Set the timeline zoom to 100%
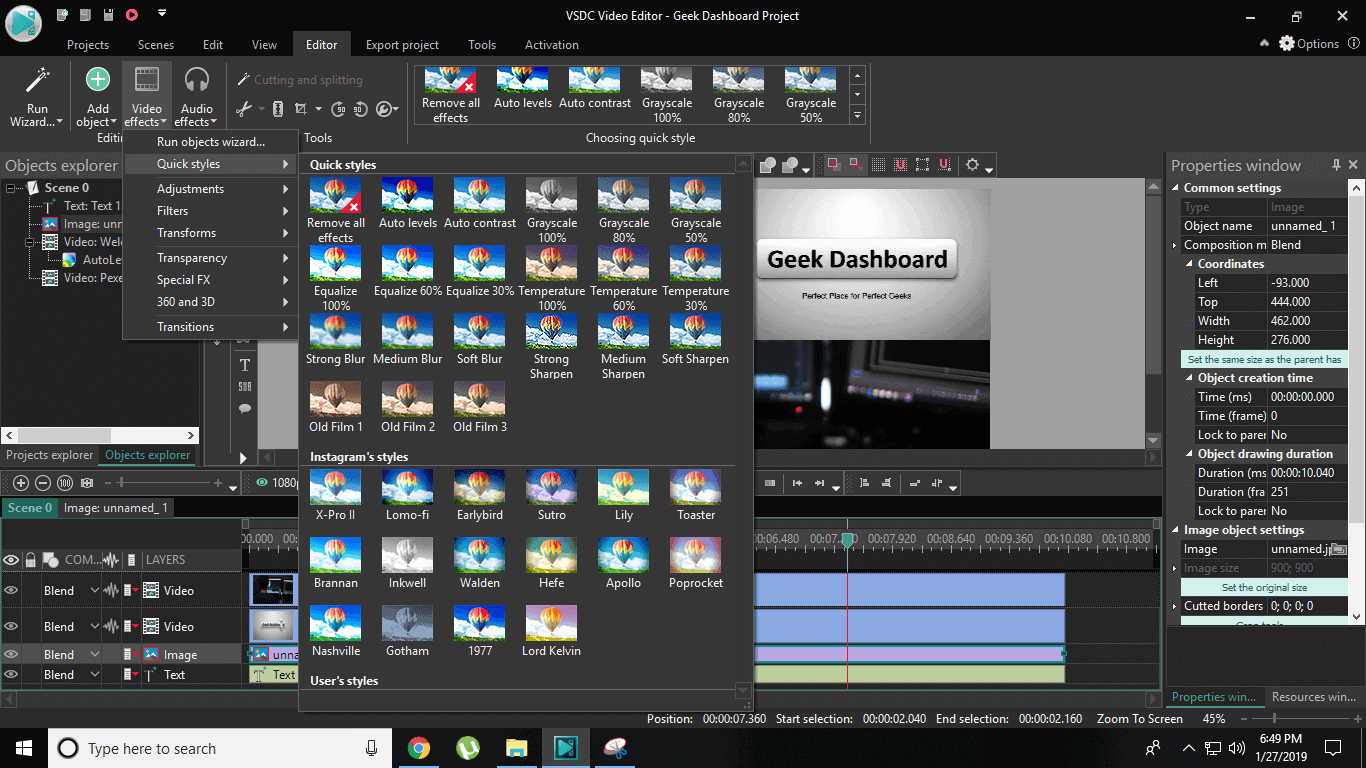The width and height of the screenshot is (1366, 768). [x=65, y=483]
